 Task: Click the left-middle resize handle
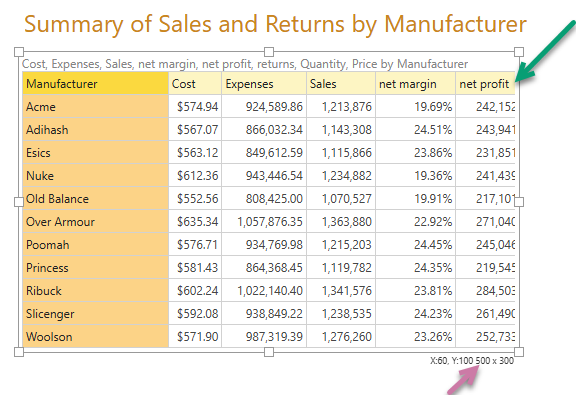(x=19, y=202)
